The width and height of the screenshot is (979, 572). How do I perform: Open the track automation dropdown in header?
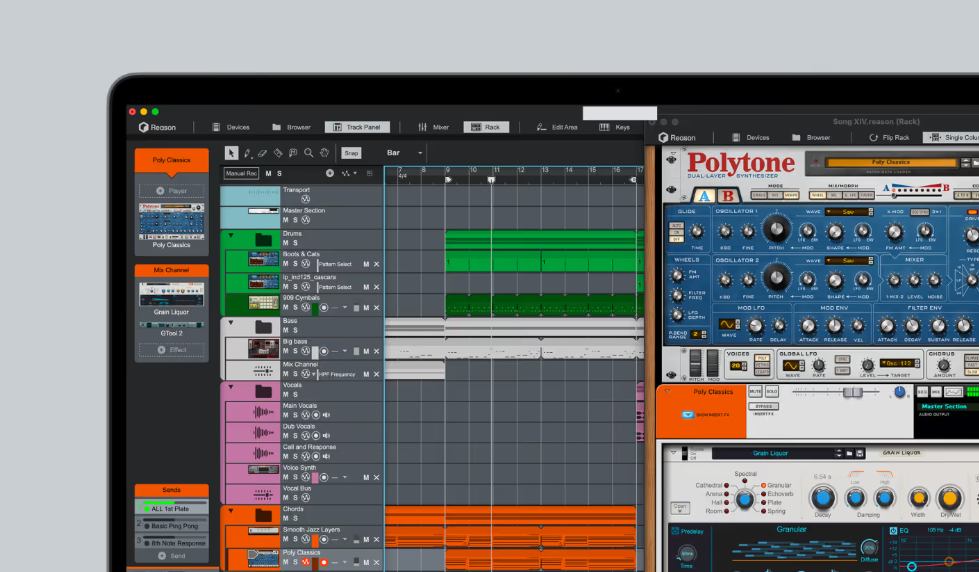349,173
